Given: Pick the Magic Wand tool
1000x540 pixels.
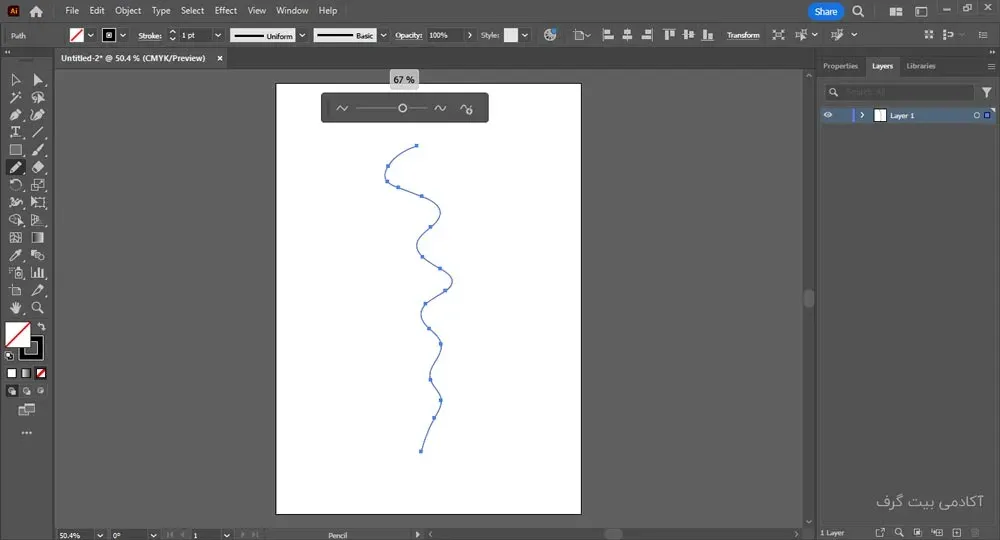Looking at the screenshot, I should (15, 98).
